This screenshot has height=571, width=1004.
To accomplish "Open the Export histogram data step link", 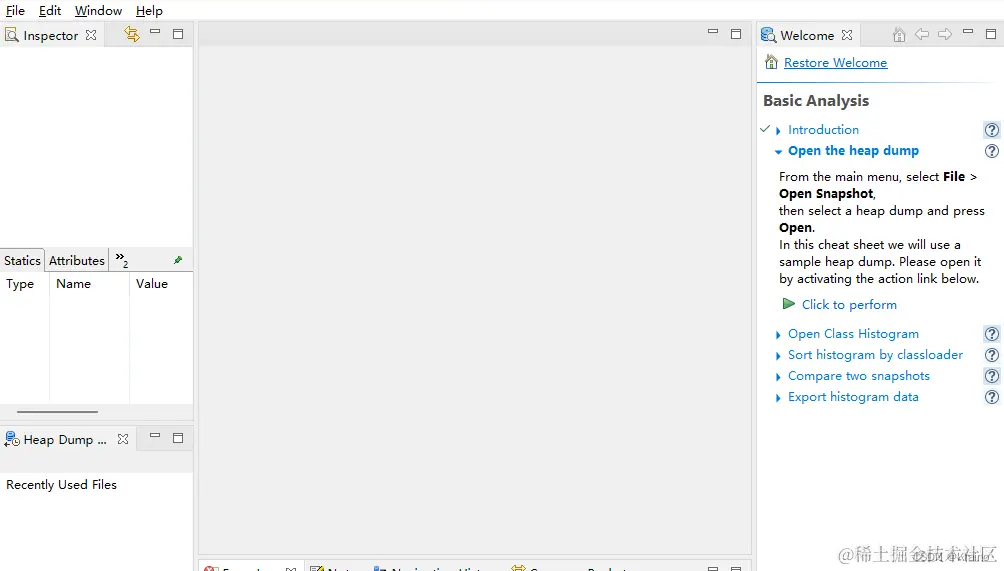I will 853,397.
